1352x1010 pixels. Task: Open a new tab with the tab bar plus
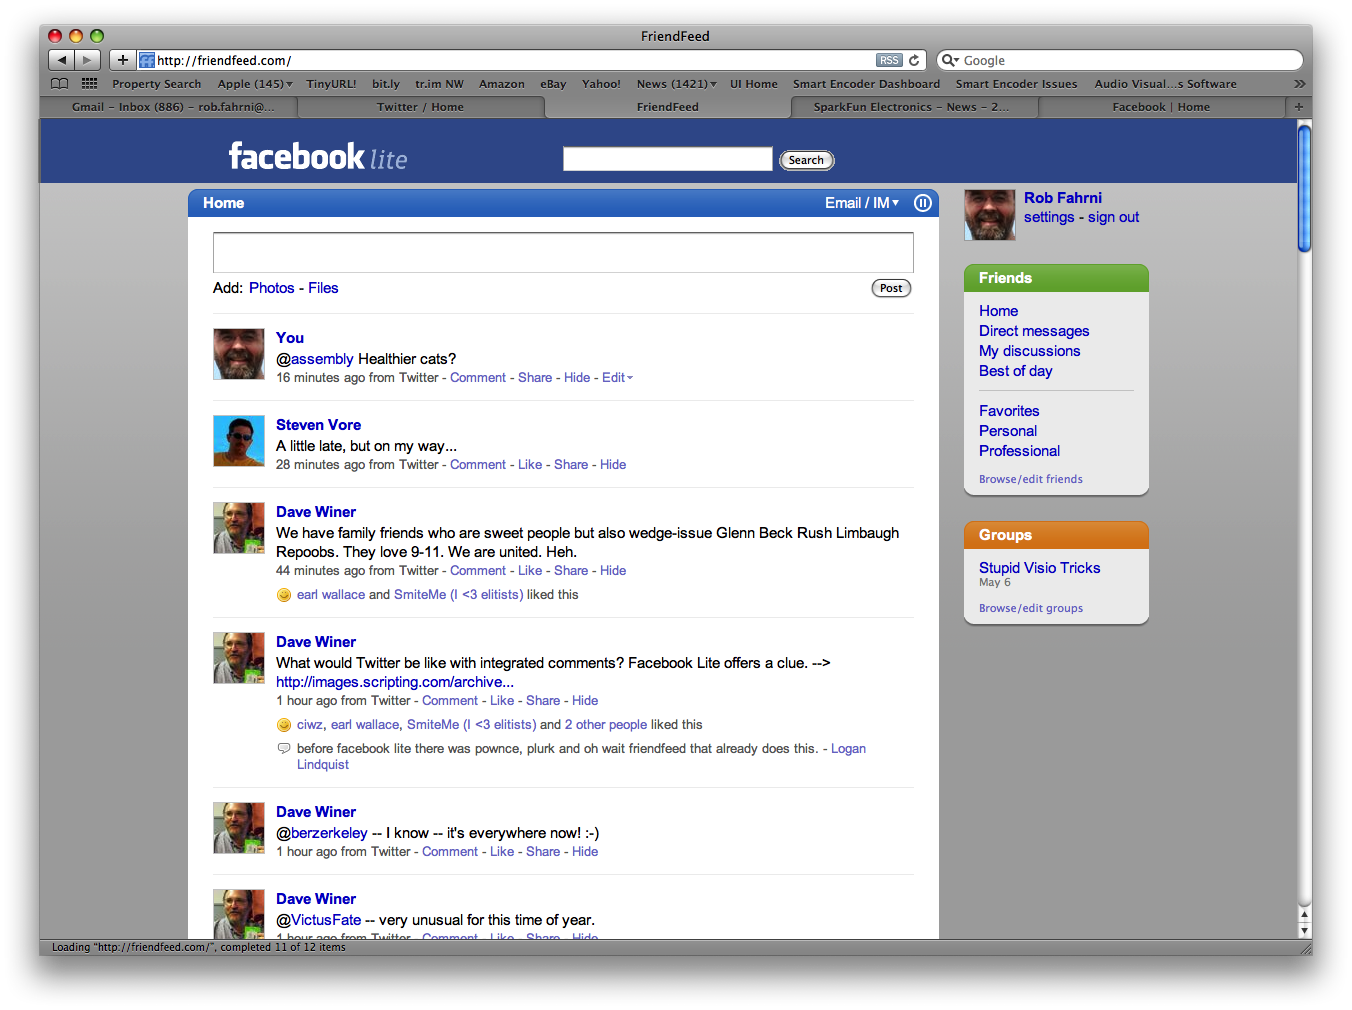1299,107
